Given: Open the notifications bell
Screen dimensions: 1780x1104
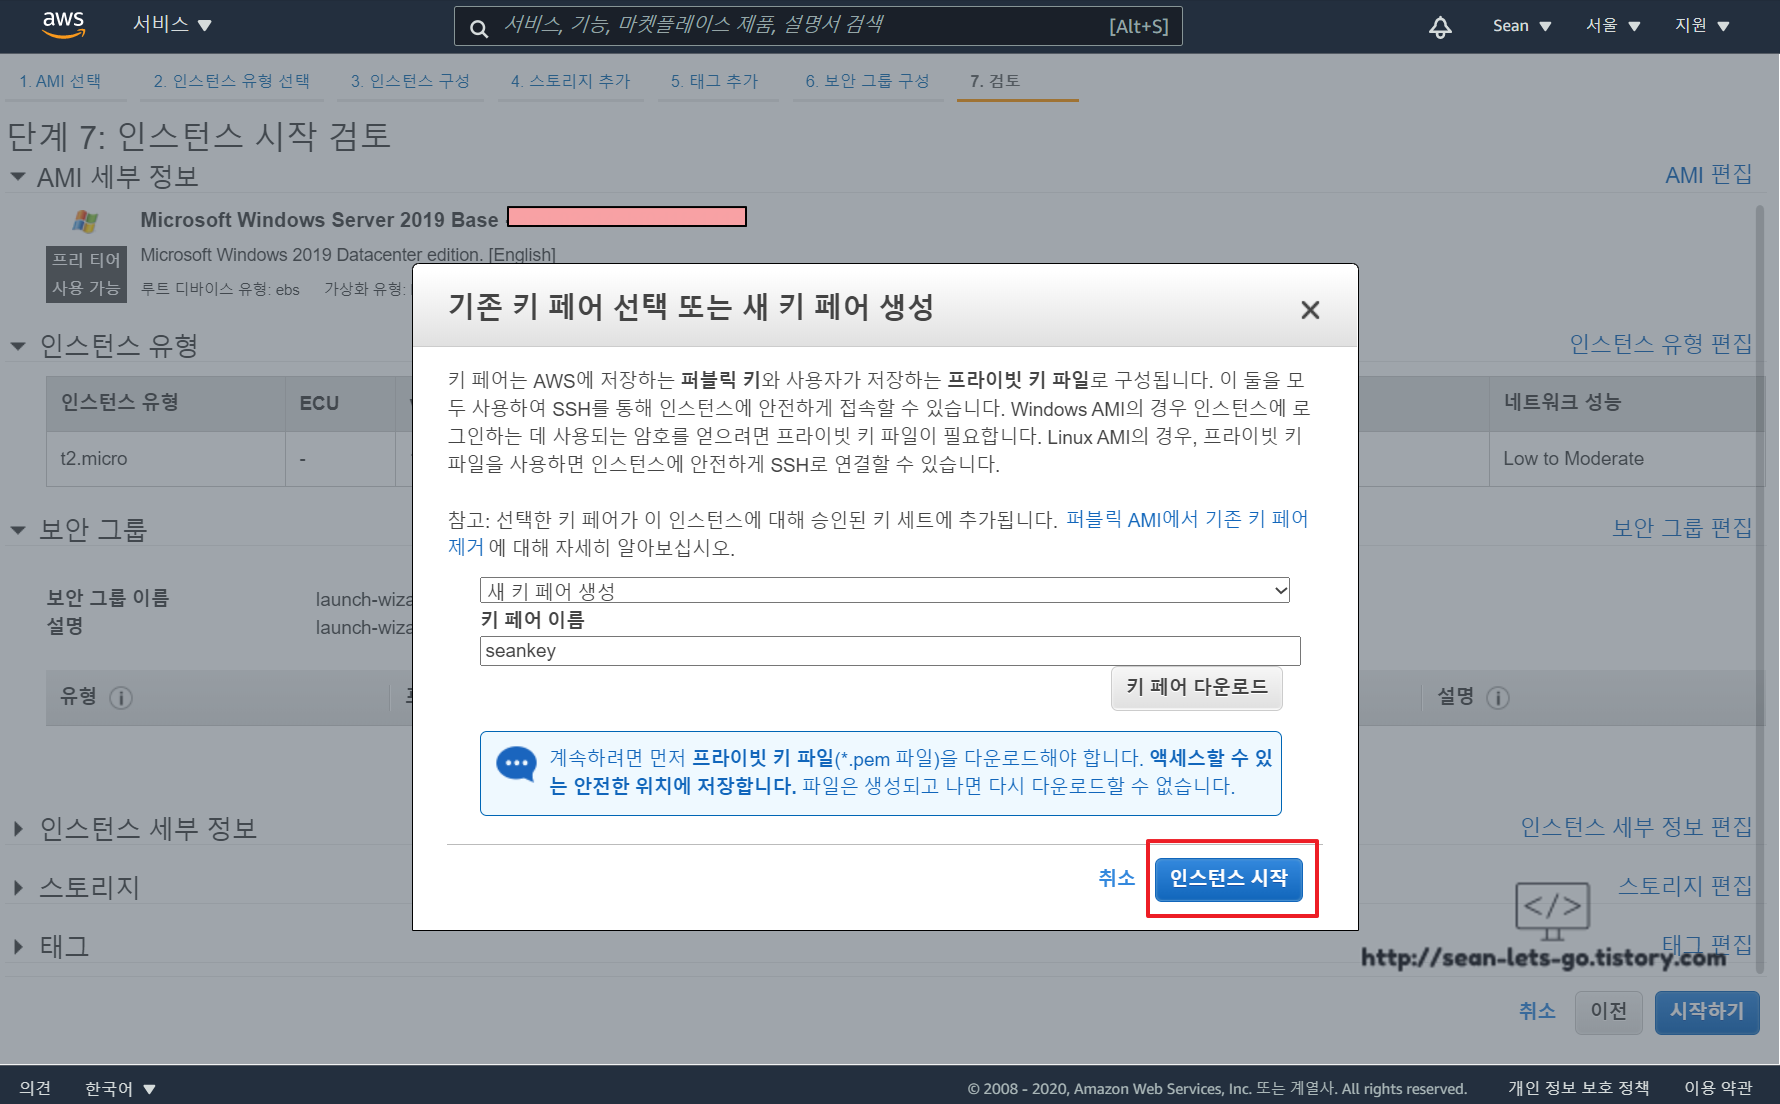Looking at the screenshot, I should click(1440, 27).
